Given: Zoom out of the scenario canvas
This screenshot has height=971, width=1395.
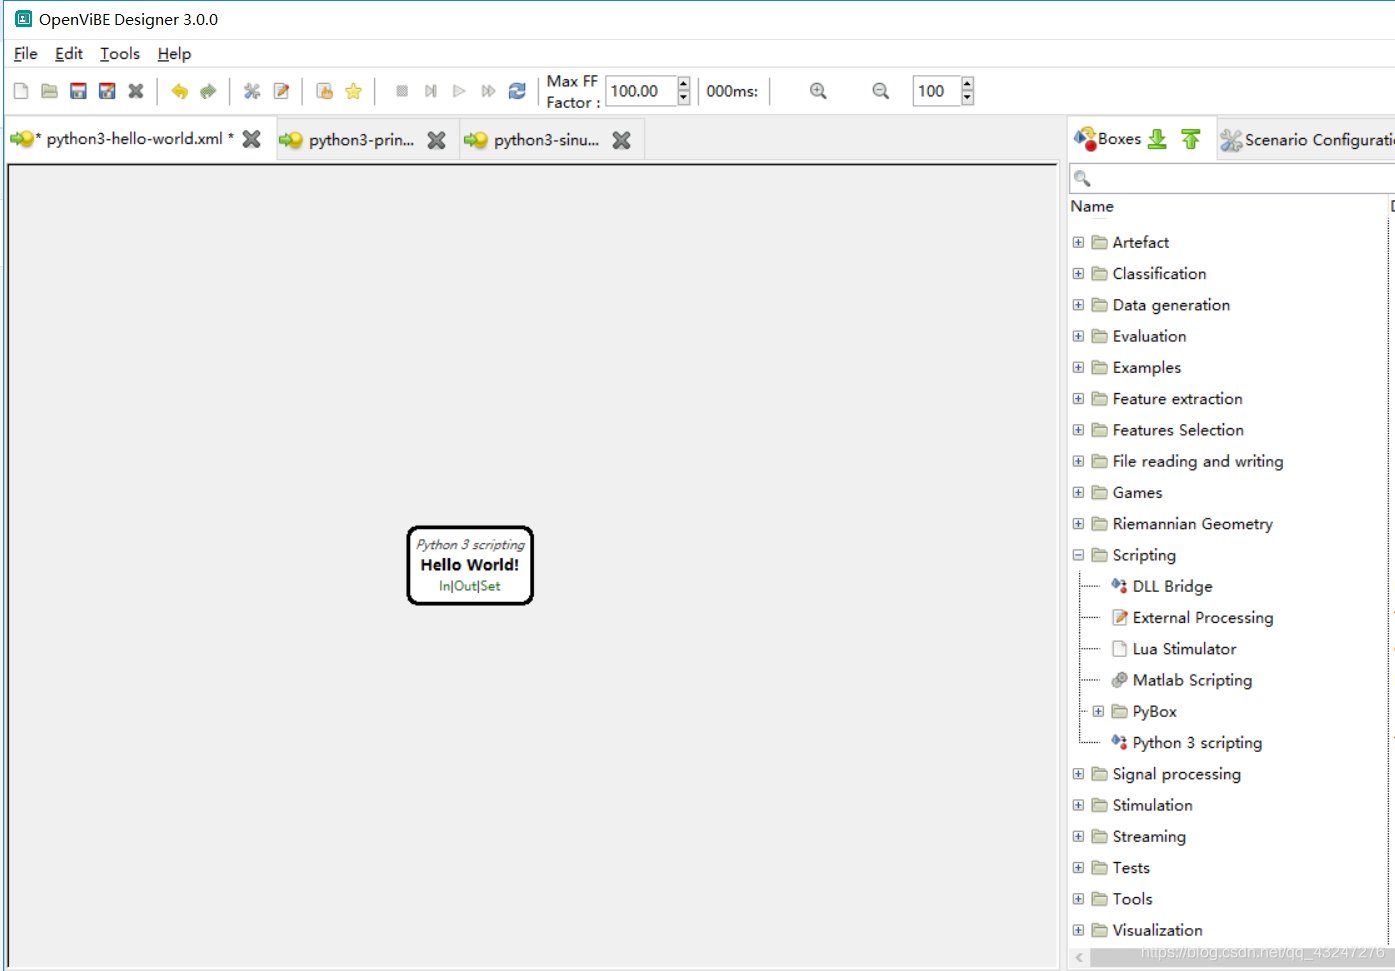Looking at the screenshot, I should [880, 91].
